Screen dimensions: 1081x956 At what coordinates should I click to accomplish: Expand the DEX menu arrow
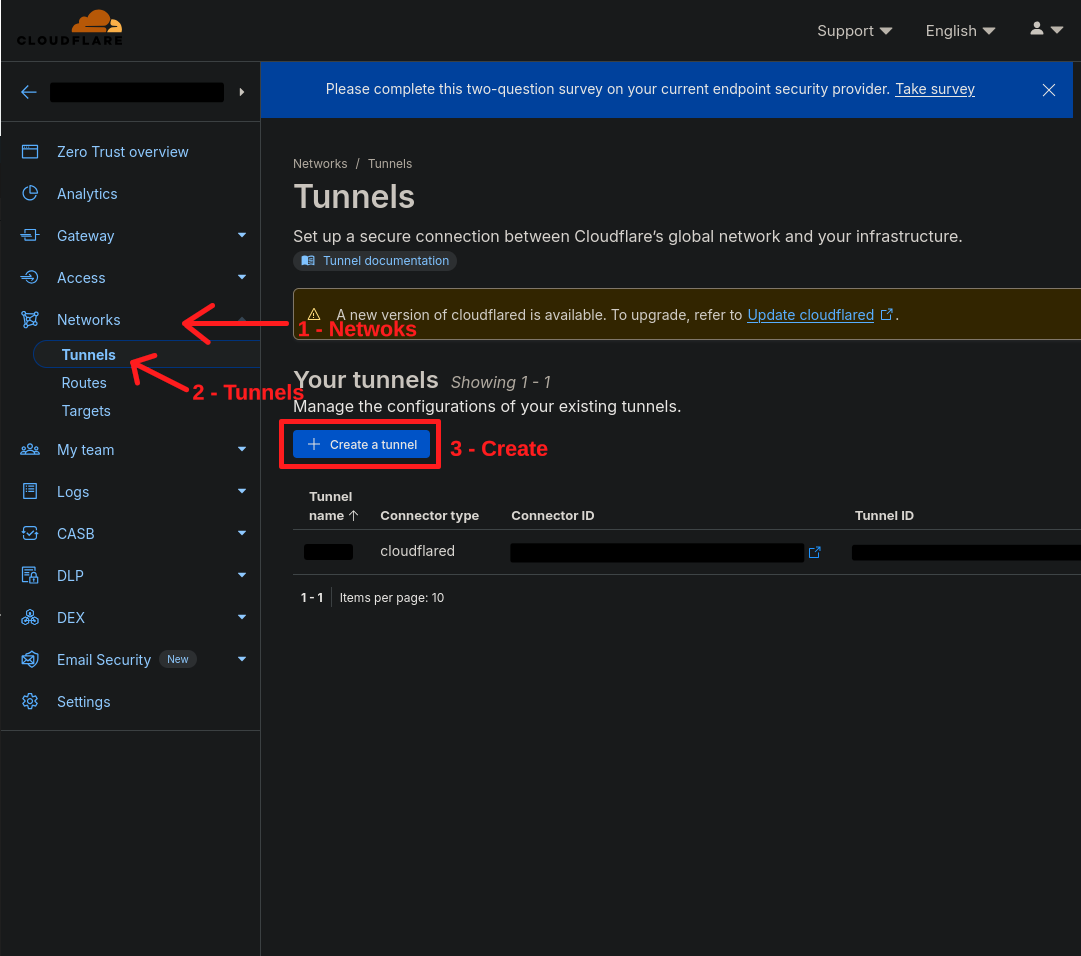point(242,618)
